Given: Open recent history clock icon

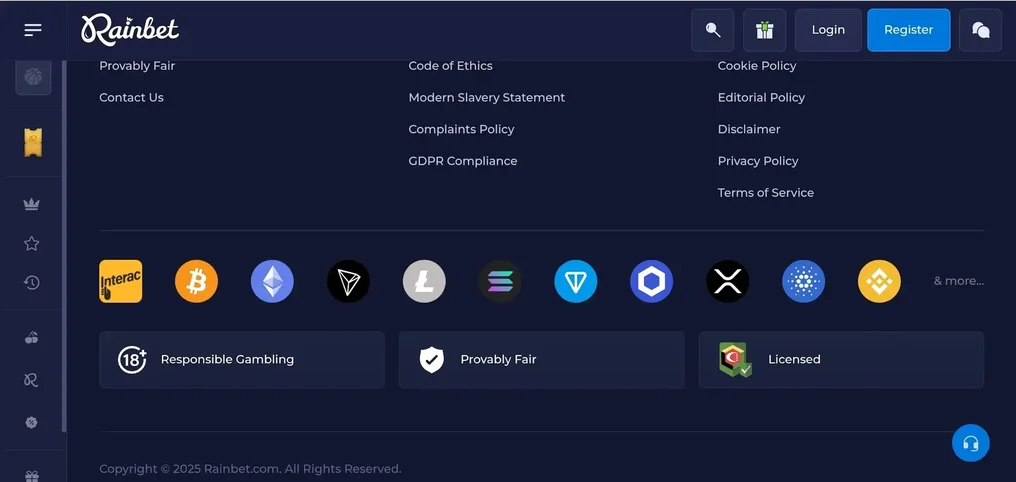Looking at the screenshot, I should [32, 283].
